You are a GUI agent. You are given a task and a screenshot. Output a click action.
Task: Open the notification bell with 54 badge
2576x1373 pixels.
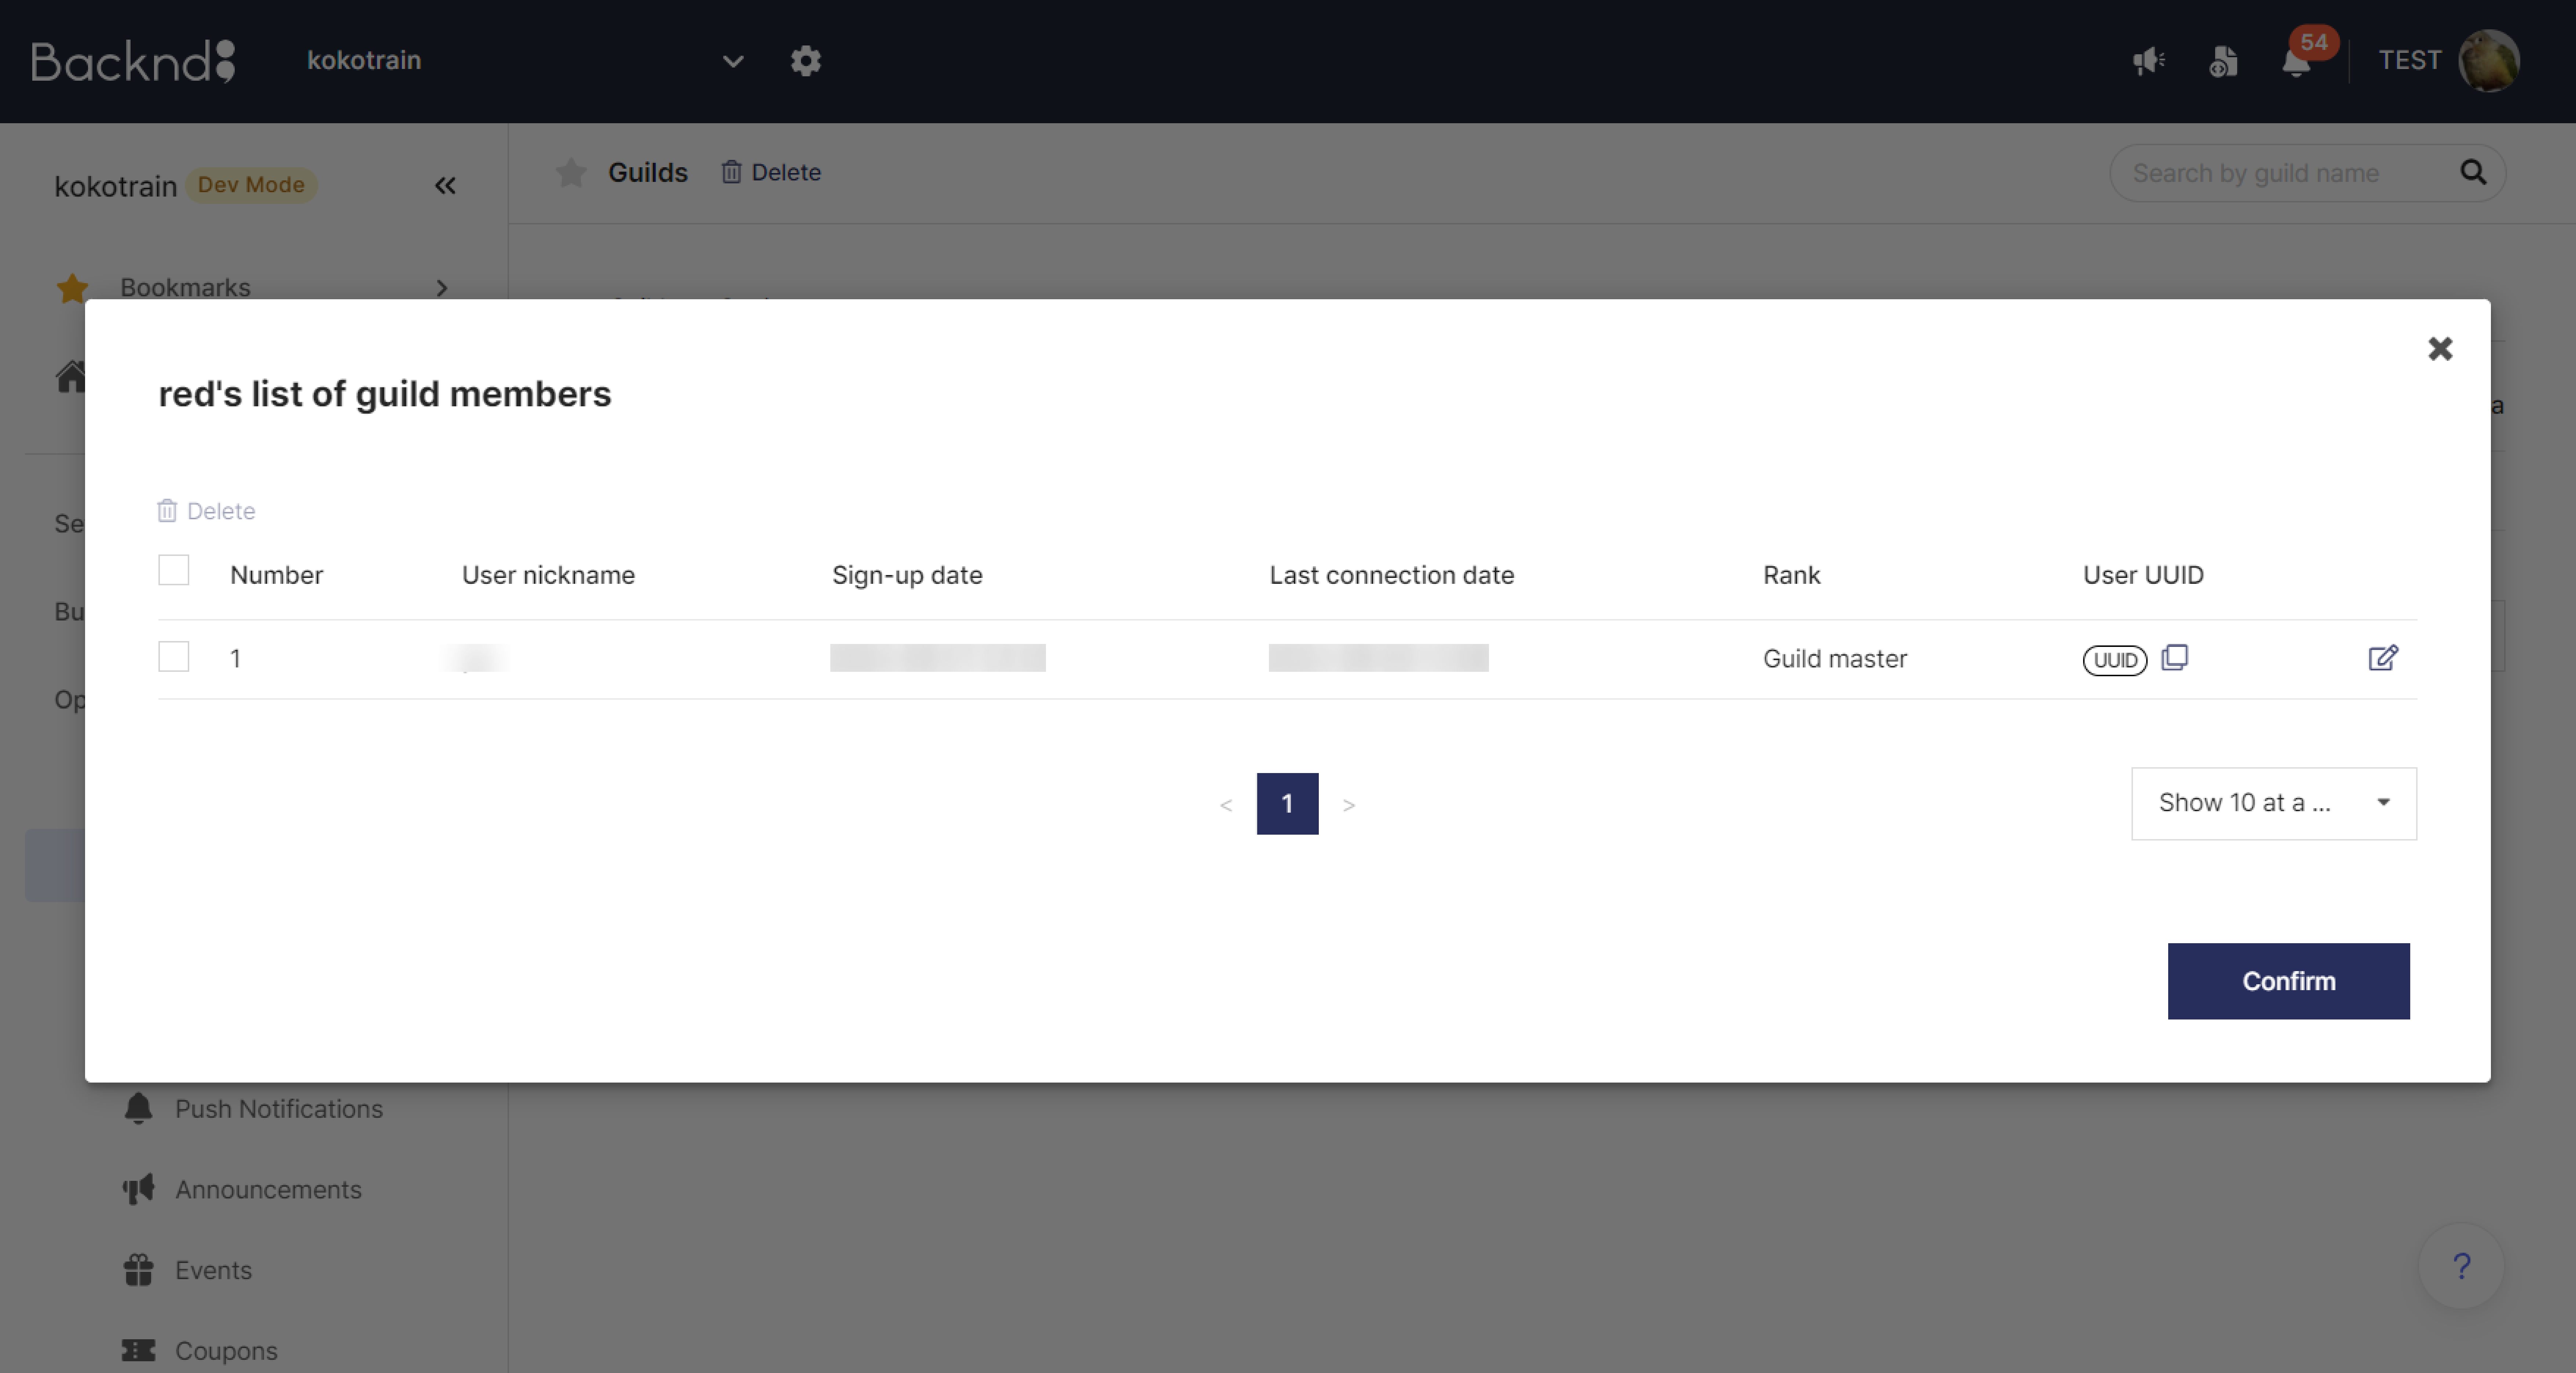coord(2296,61)
